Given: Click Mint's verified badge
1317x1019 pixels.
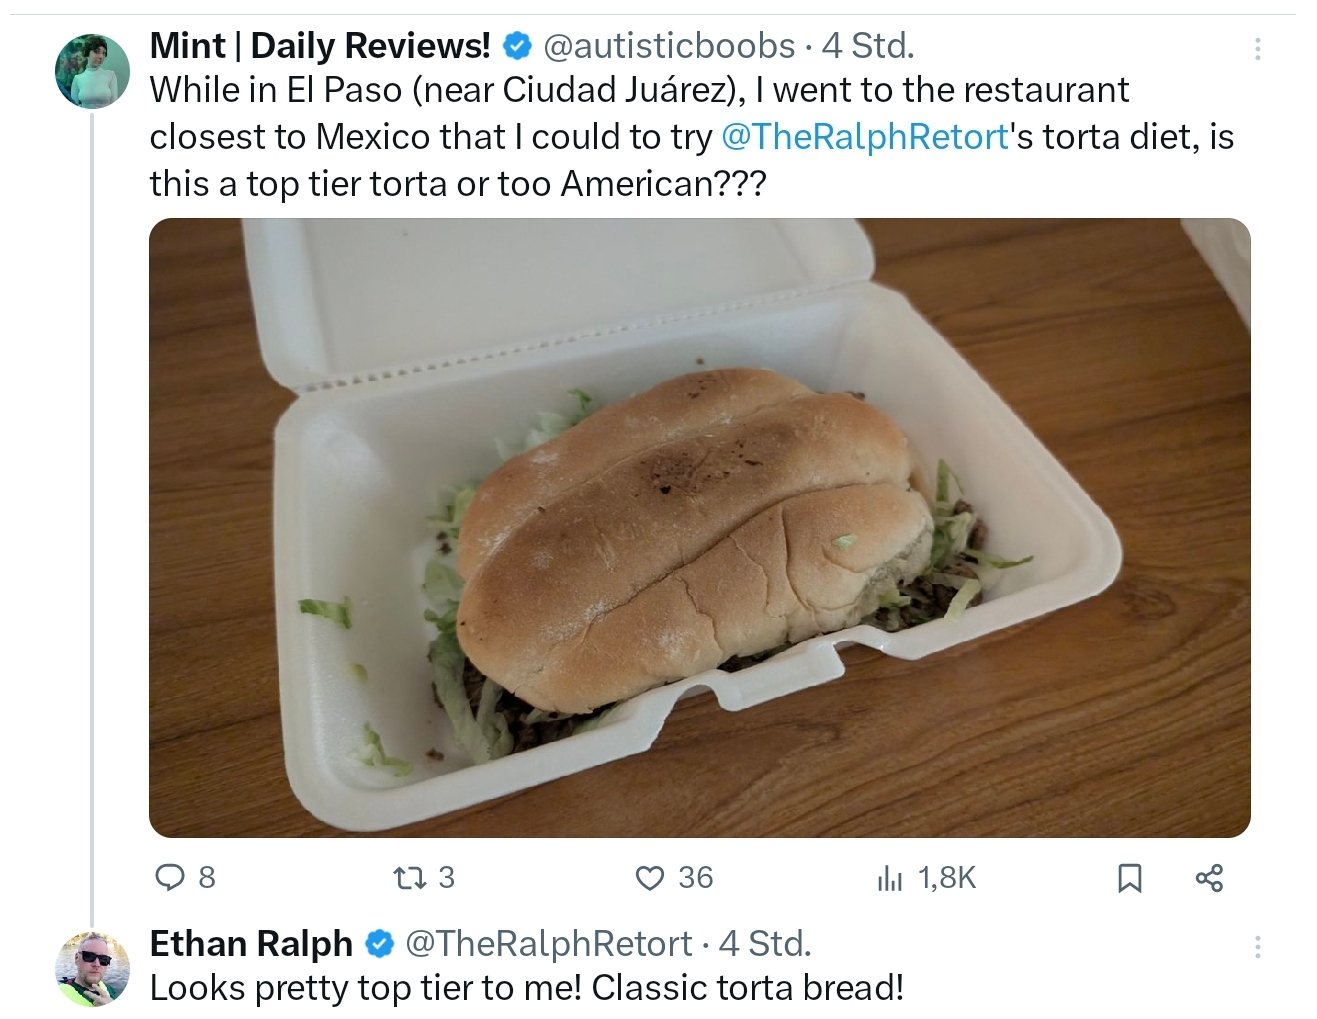Looking at the screenshot, I should 516,46.
